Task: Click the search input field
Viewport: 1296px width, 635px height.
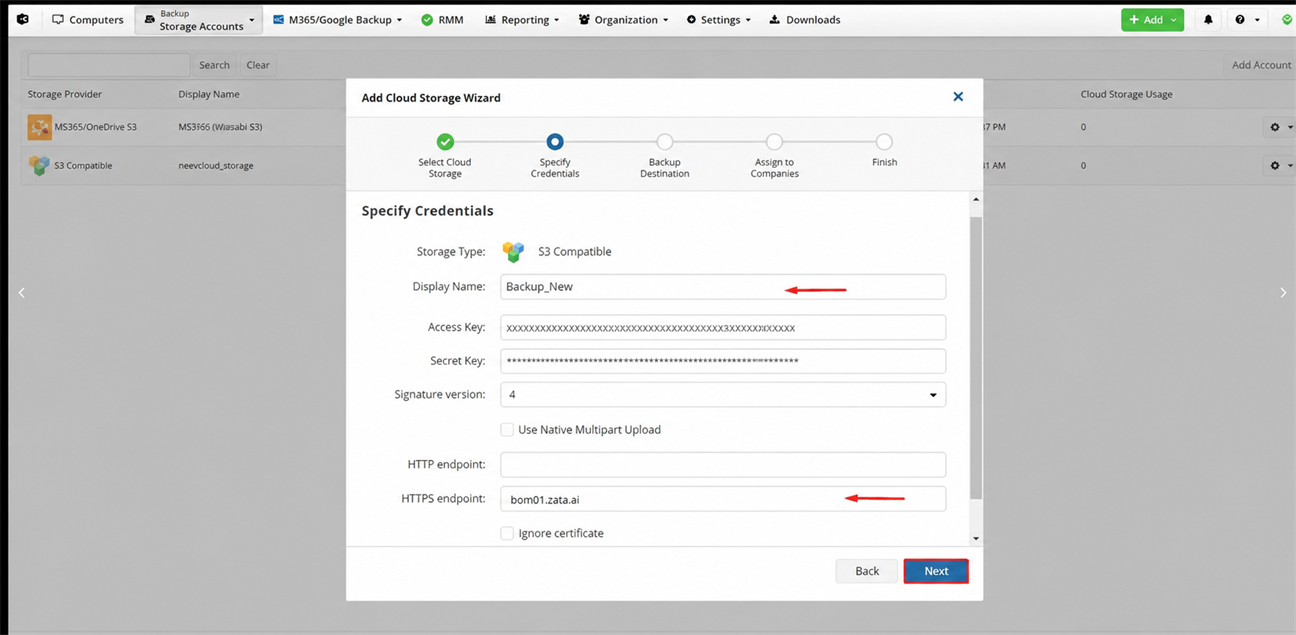Action: click(109, 65)
